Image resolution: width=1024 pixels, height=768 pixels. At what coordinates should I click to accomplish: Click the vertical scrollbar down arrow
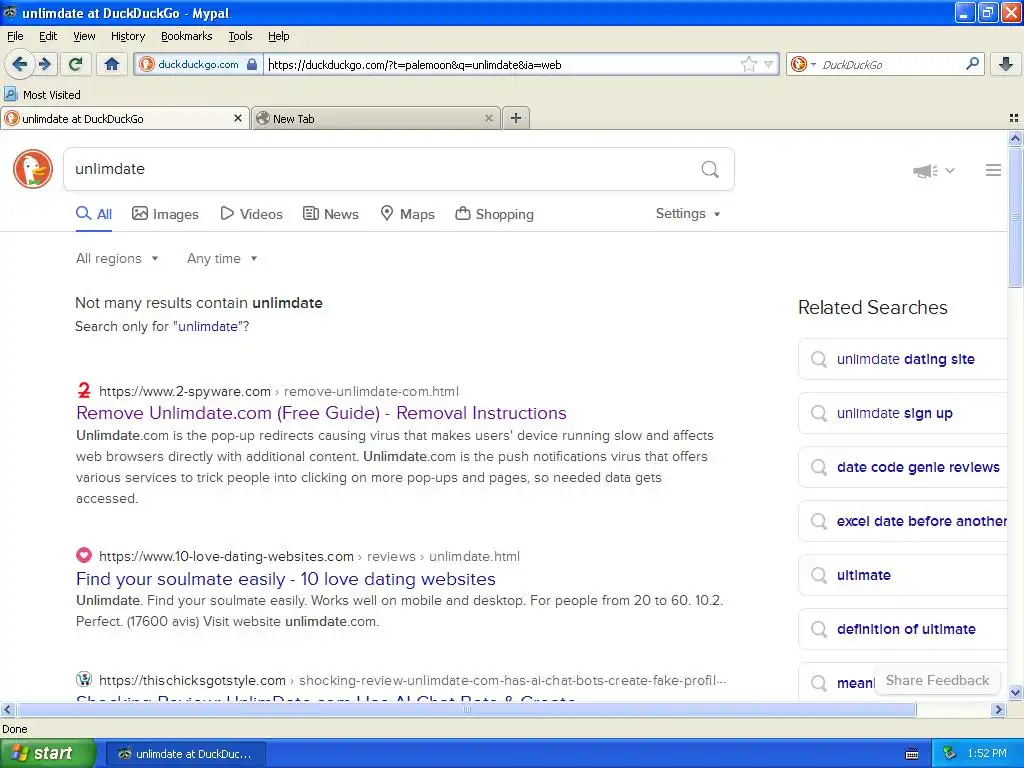pos(1015,692)
